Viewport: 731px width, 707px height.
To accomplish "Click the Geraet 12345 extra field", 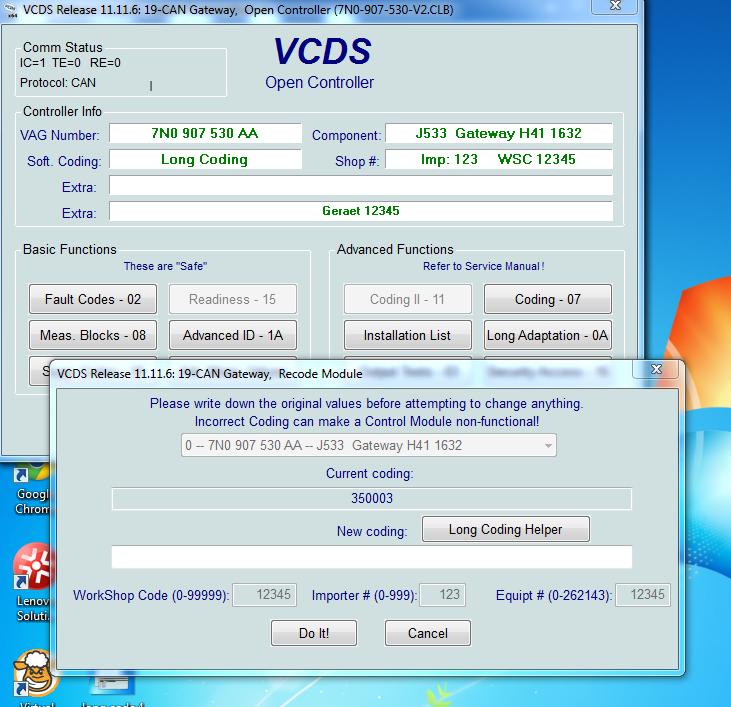I will click(x=361, y=211).
